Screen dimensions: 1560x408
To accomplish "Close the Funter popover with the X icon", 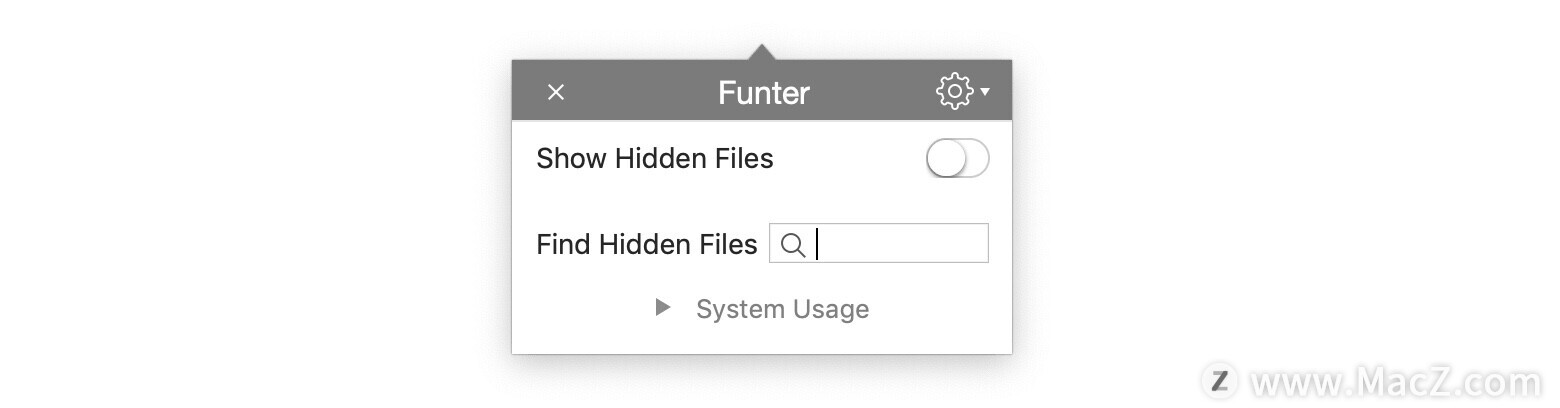I will (556, 92).
